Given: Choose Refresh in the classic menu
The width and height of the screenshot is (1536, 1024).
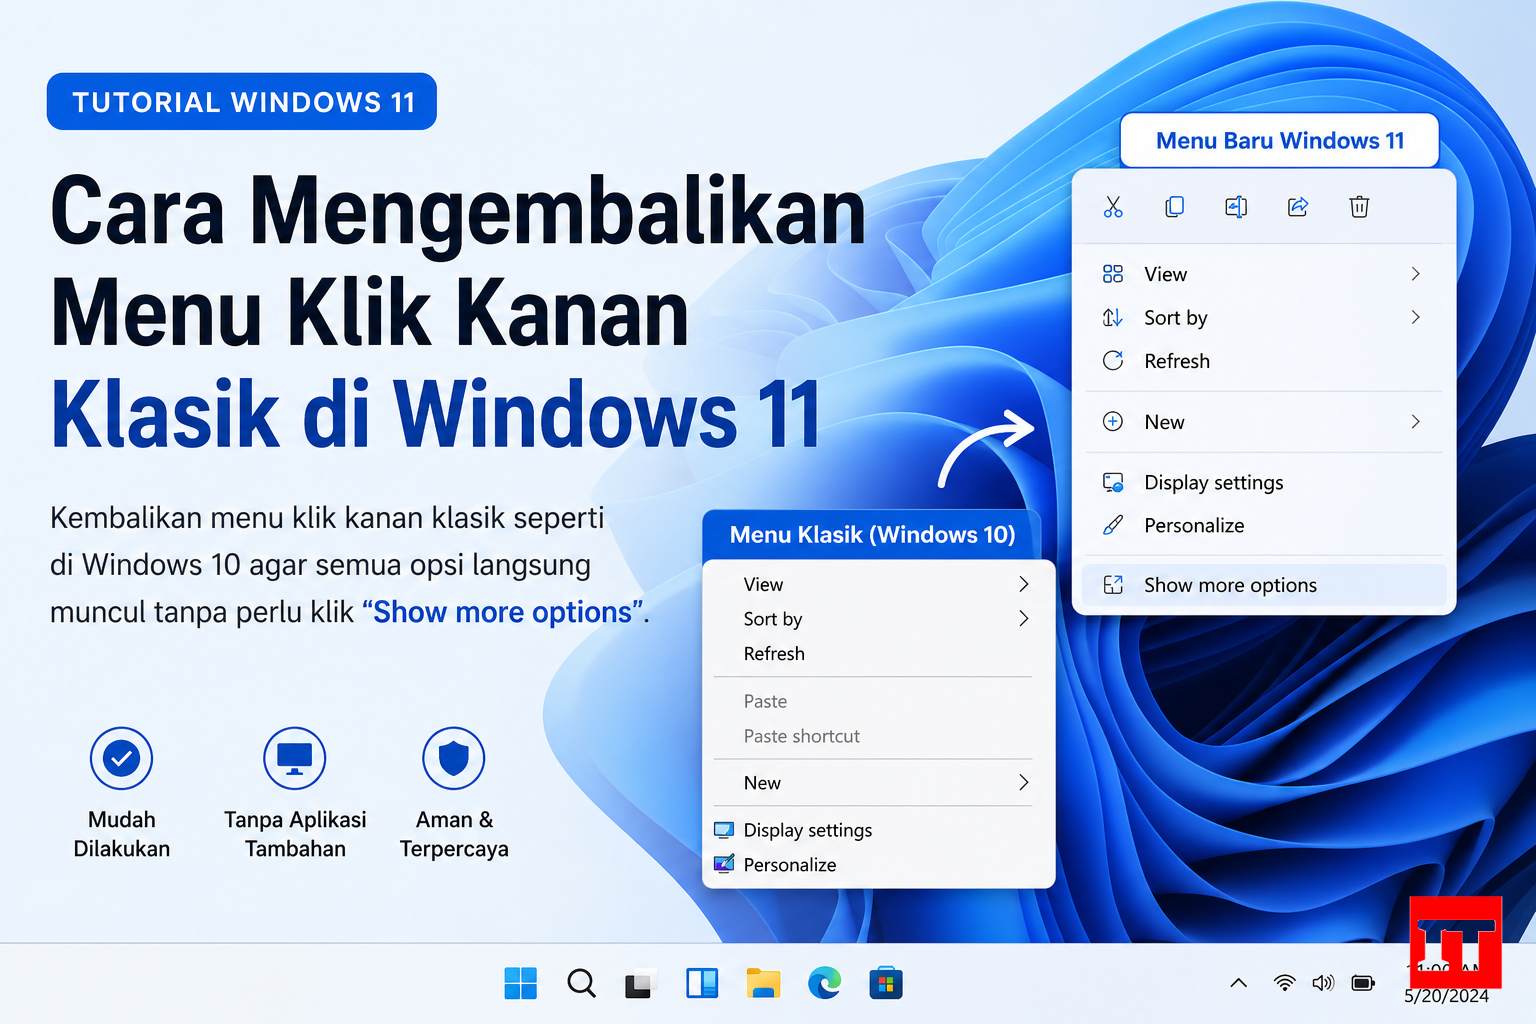Looking at the screenshot, I should tap(879, 653).
